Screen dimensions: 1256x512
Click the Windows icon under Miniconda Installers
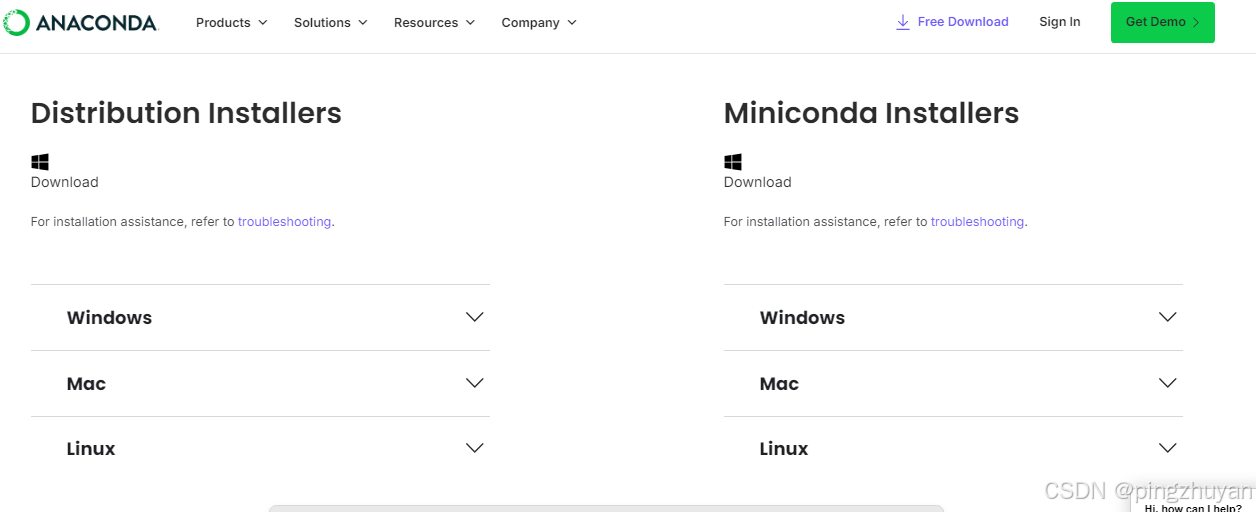click(733, 162)
